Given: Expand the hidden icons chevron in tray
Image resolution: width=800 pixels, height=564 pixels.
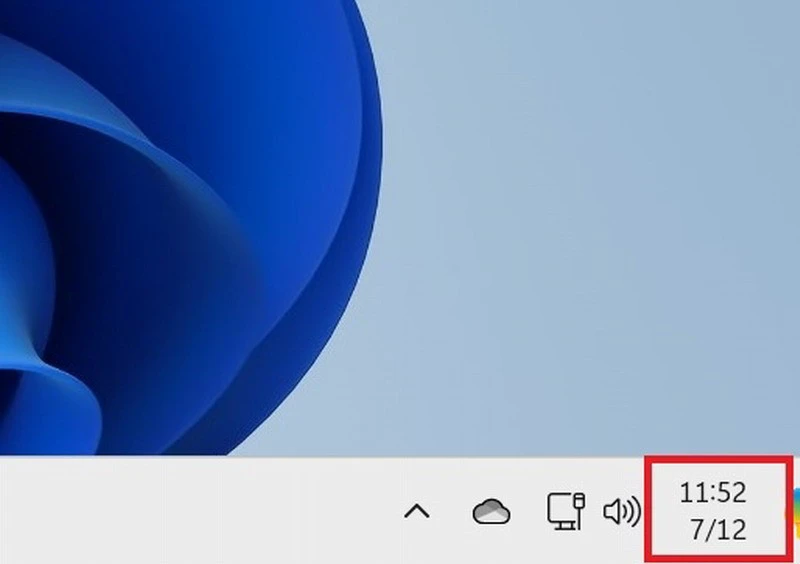Looking at the screenshot, I should click(x=416, y=512).
